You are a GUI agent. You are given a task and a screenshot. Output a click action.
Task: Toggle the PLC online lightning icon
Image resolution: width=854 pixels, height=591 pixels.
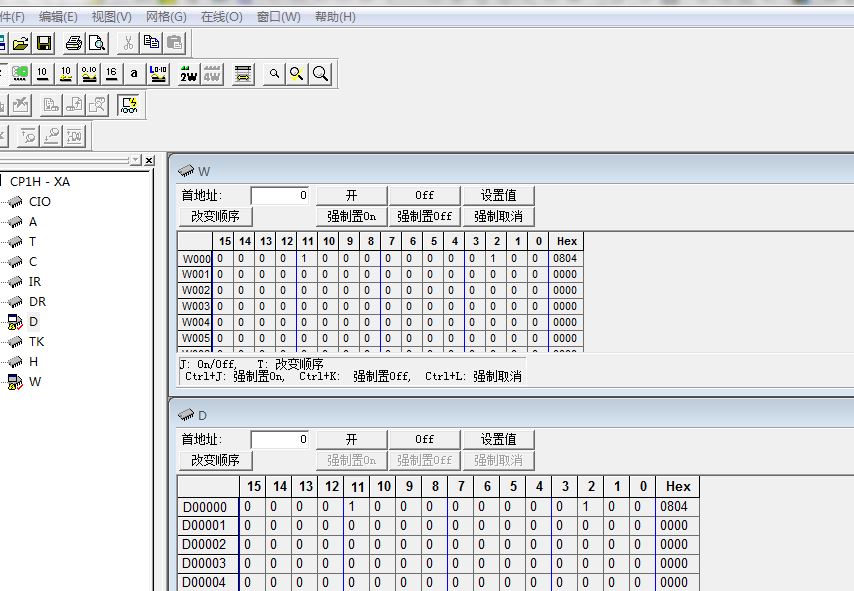tap(128, 105)
